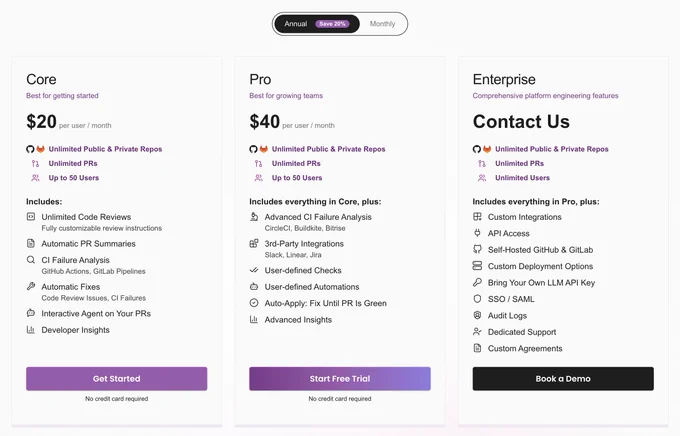The width and height of the screenshot is (680, 436).
Task: Click the Get Started button
Action: [x=117, y=379]
